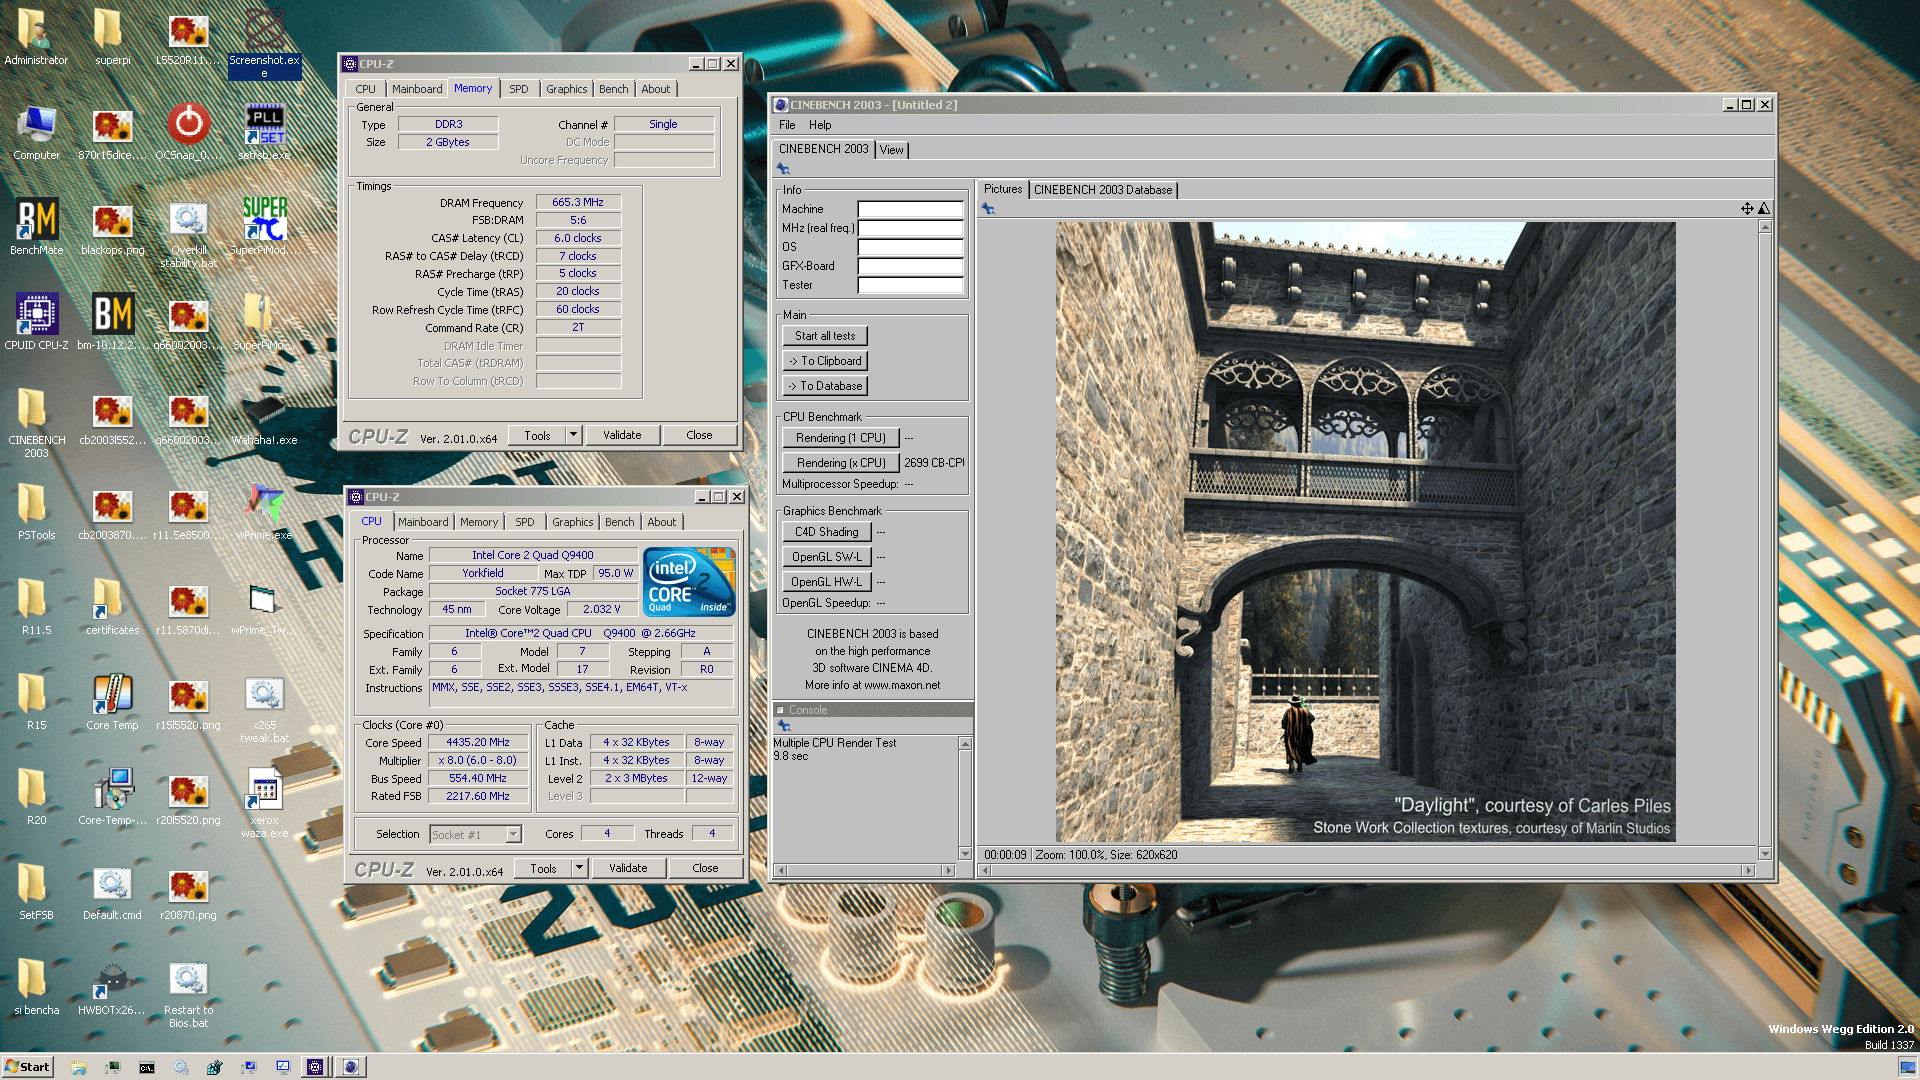Select the Pictures tab
The width and height of the screenshot is (1920, 1080).
pos(1002,189)
